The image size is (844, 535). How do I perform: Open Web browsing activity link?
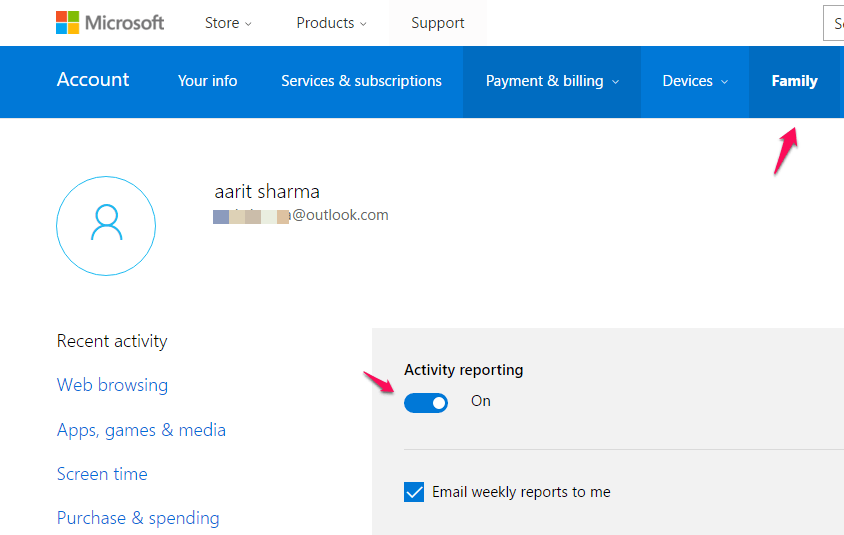[112, 385]
